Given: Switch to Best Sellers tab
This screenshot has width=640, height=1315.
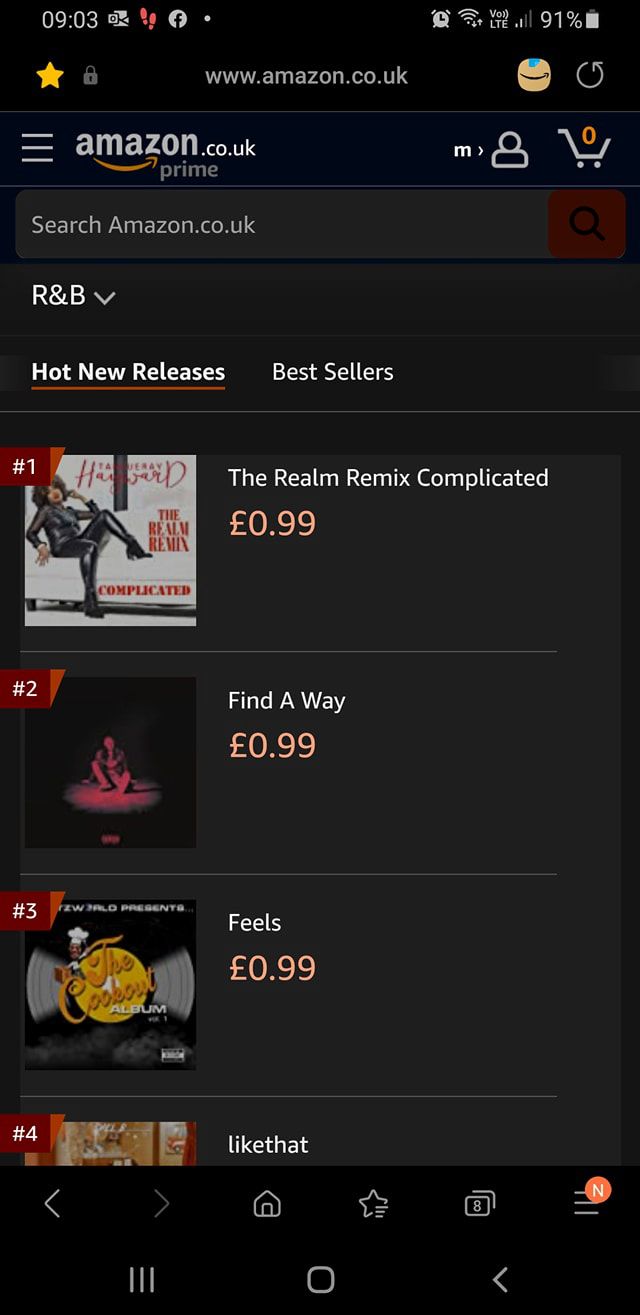Looking at the screenshot, I should click(x=333, y=372).
